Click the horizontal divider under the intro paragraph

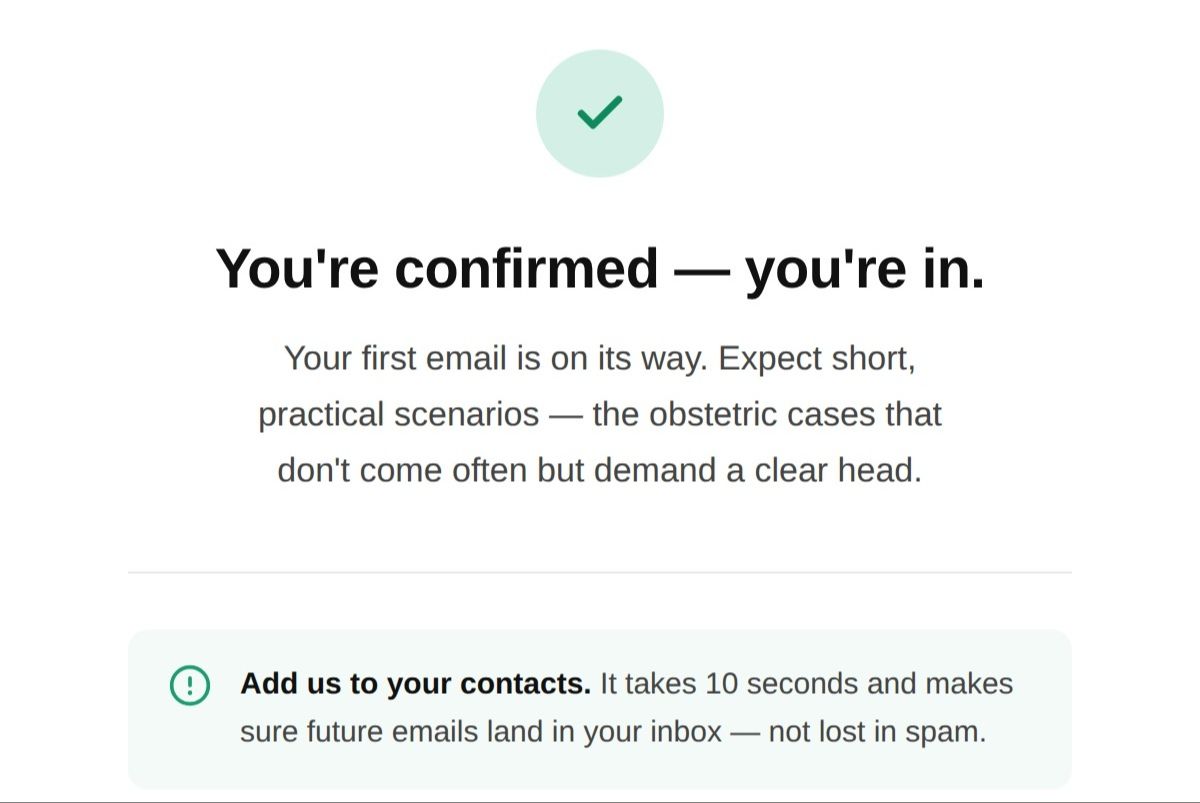600,573
